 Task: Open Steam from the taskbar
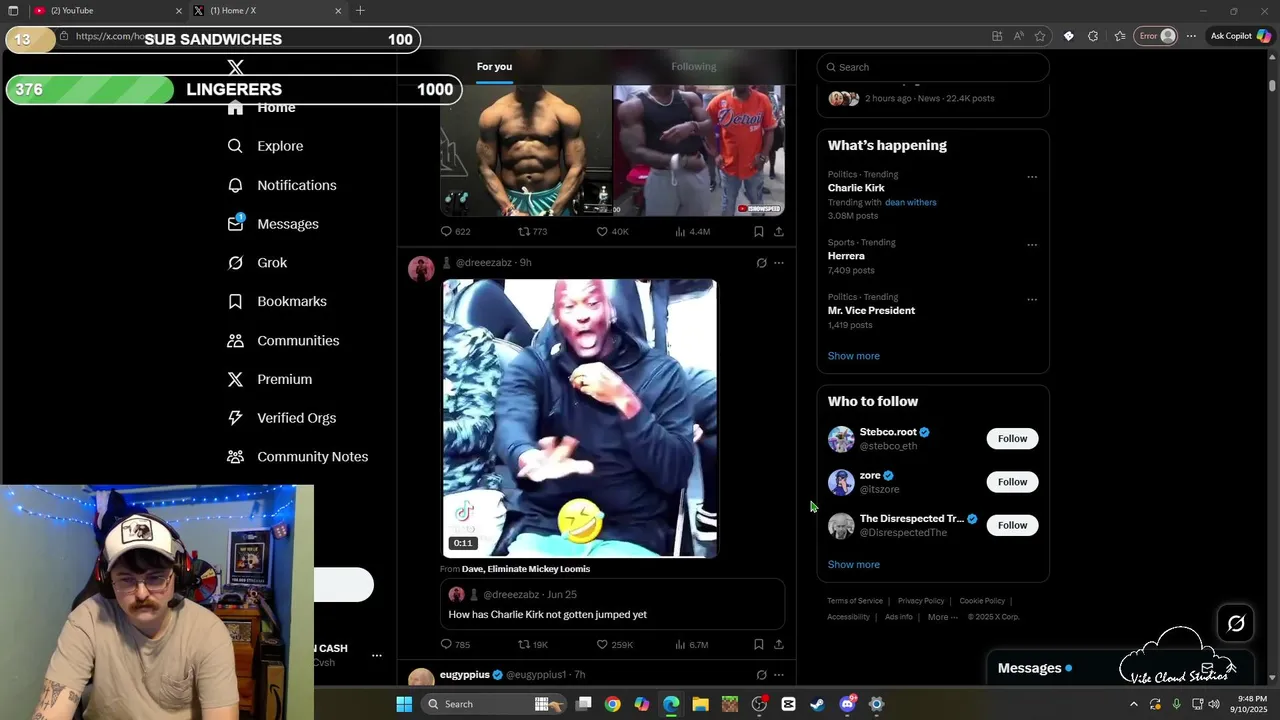(x=817, y=704)
